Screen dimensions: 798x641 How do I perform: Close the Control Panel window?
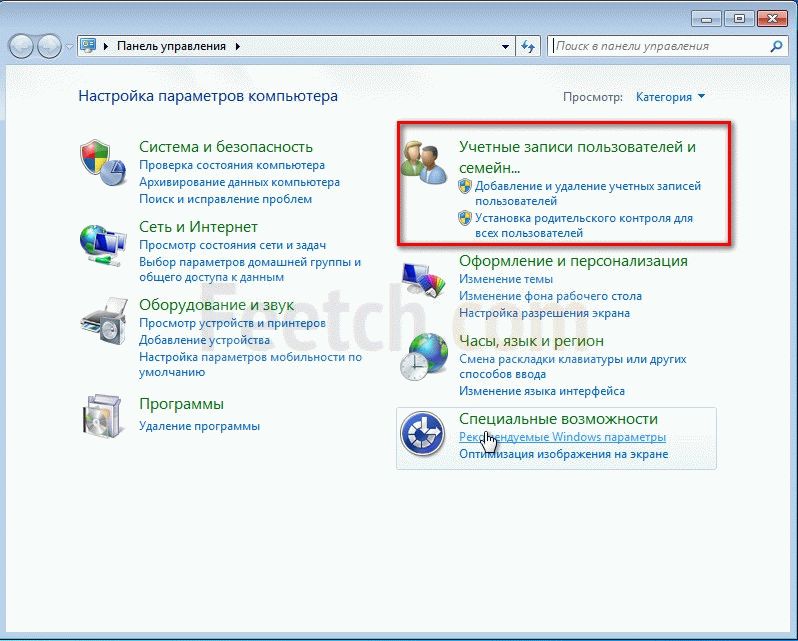tap(772, 19)
